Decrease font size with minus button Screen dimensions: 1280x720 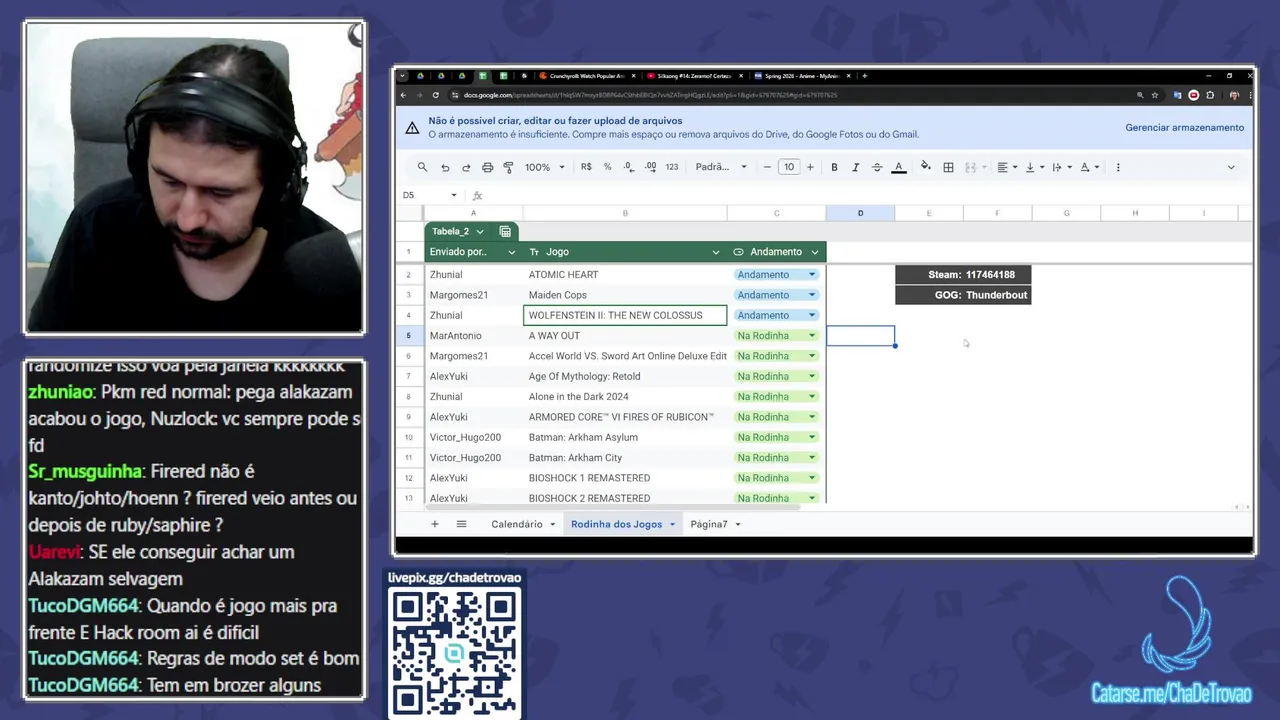tap(767, 167)
